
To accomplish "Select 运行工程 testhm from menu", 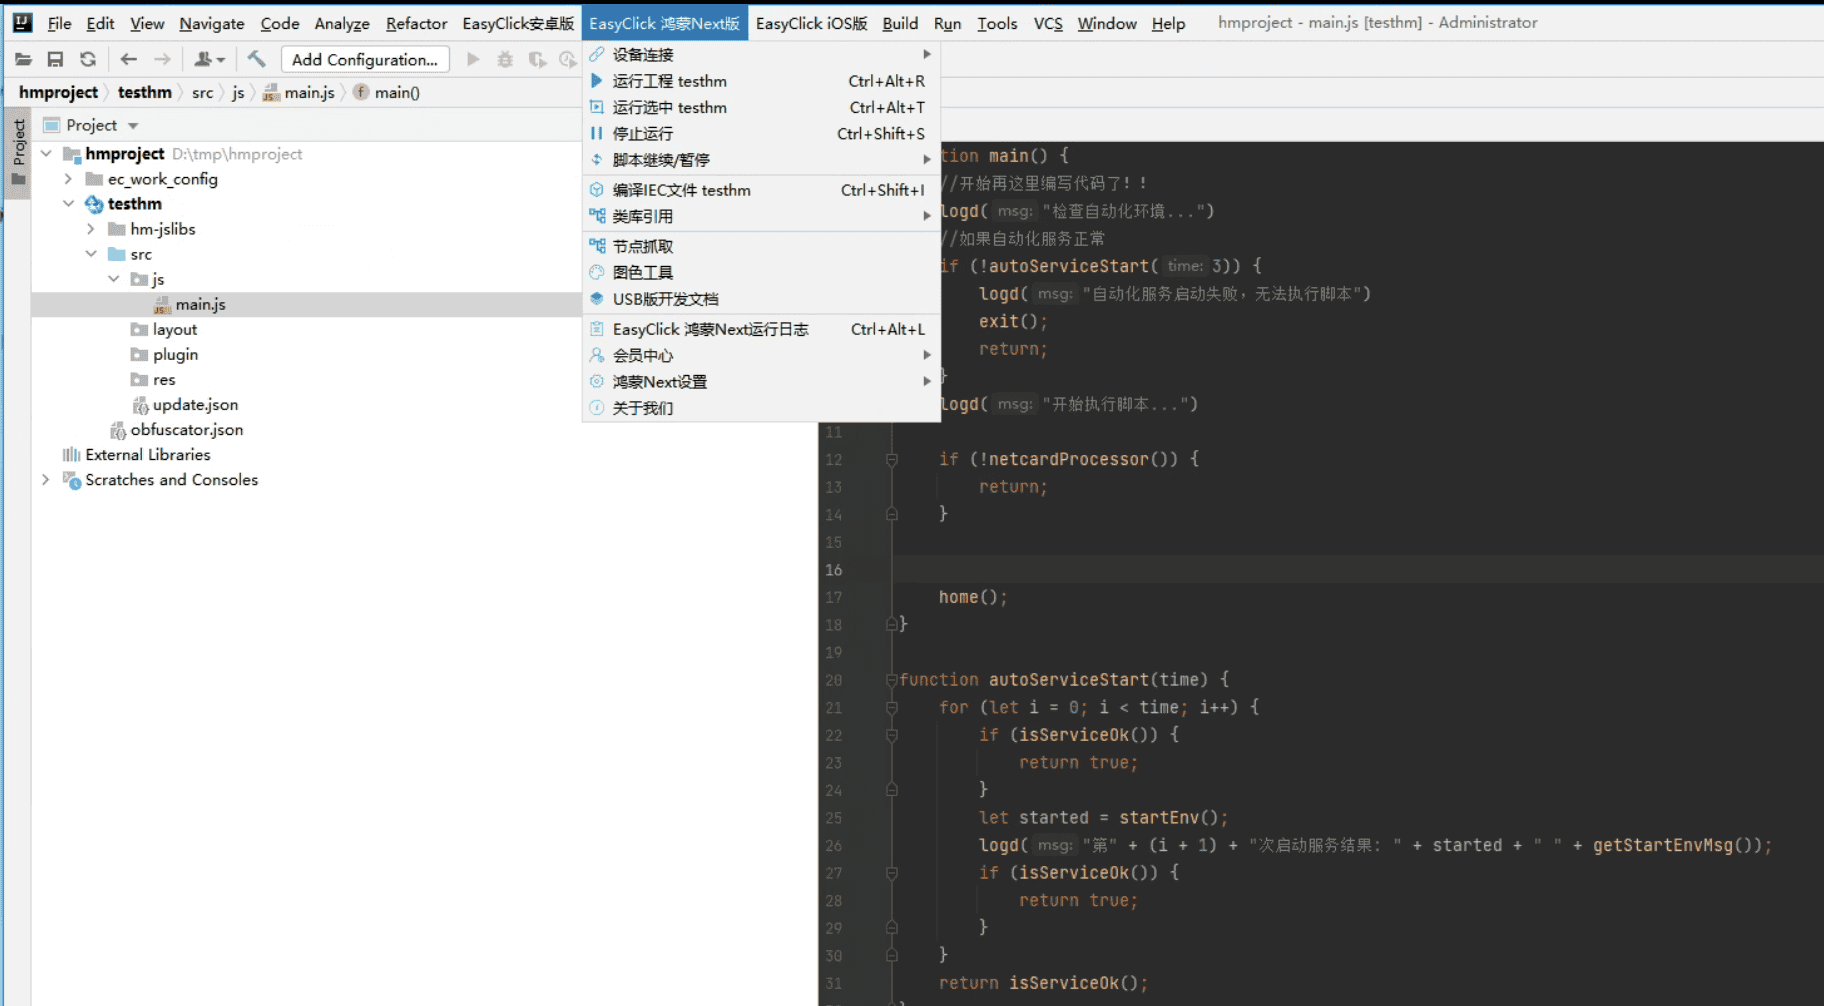I will click(x=669, y=81).
